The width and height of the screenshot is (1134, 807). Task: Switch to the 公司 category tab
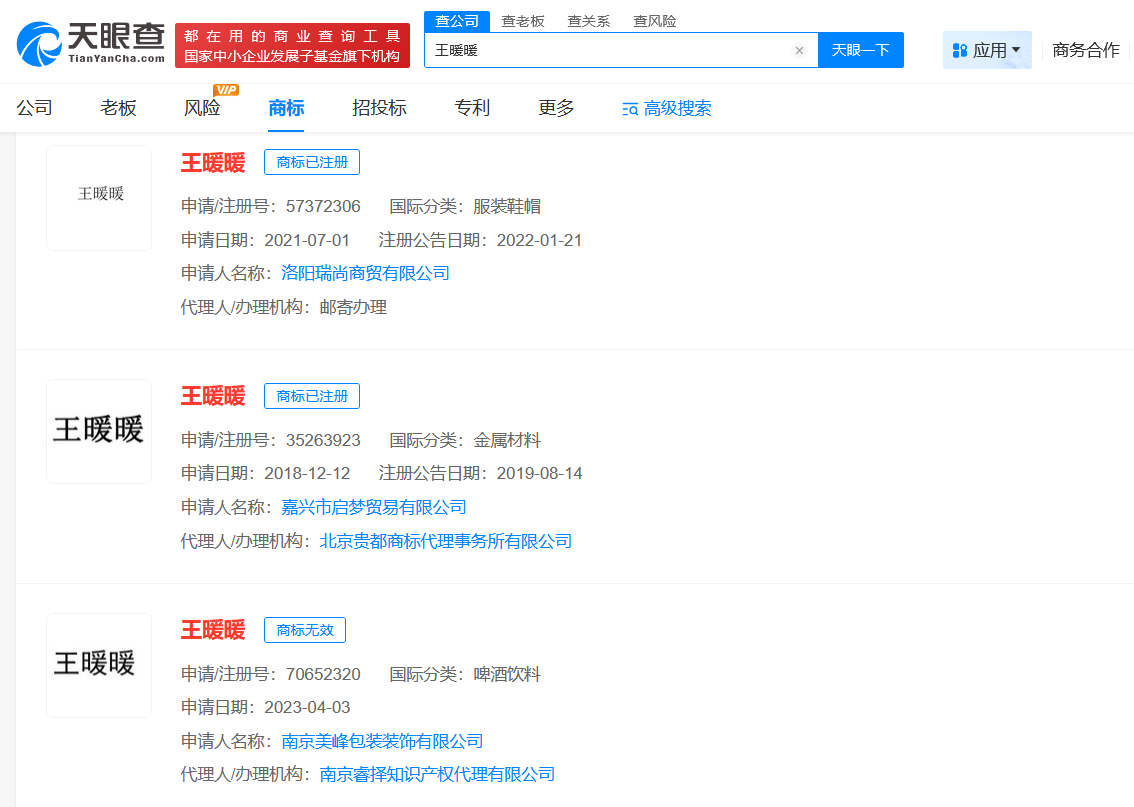(x=35, y=108)
